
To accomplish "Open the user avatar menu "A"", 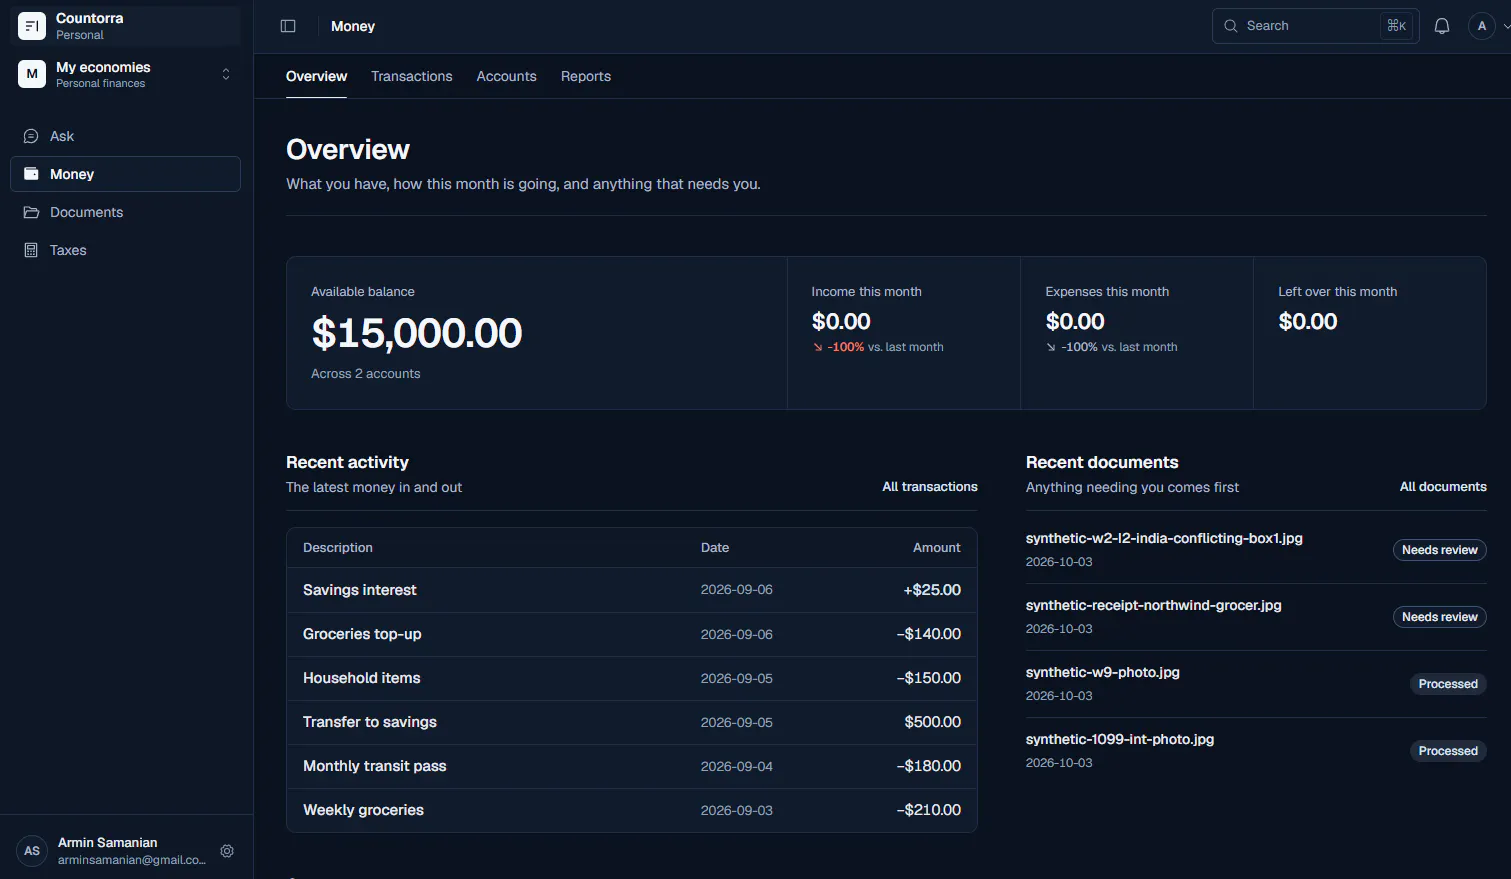I will [x=1482, y=26].
